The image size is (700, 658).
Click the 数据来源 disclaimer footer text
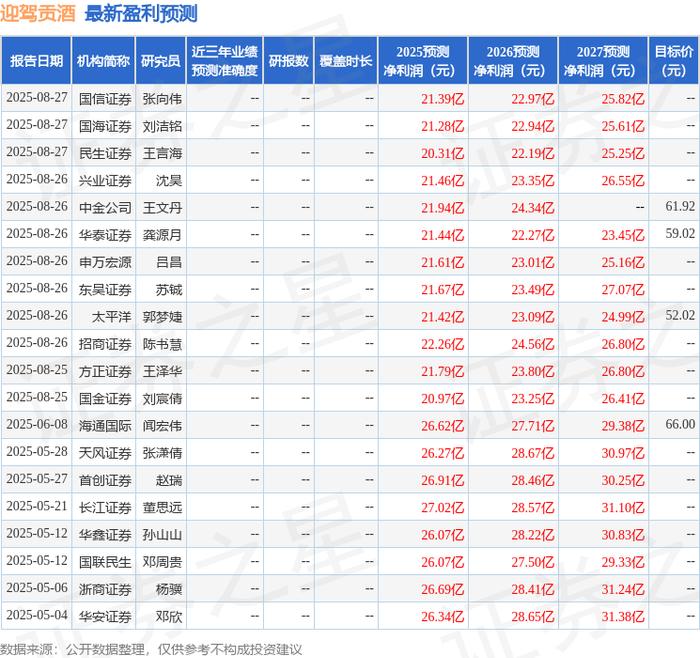(x=151, y=649)
